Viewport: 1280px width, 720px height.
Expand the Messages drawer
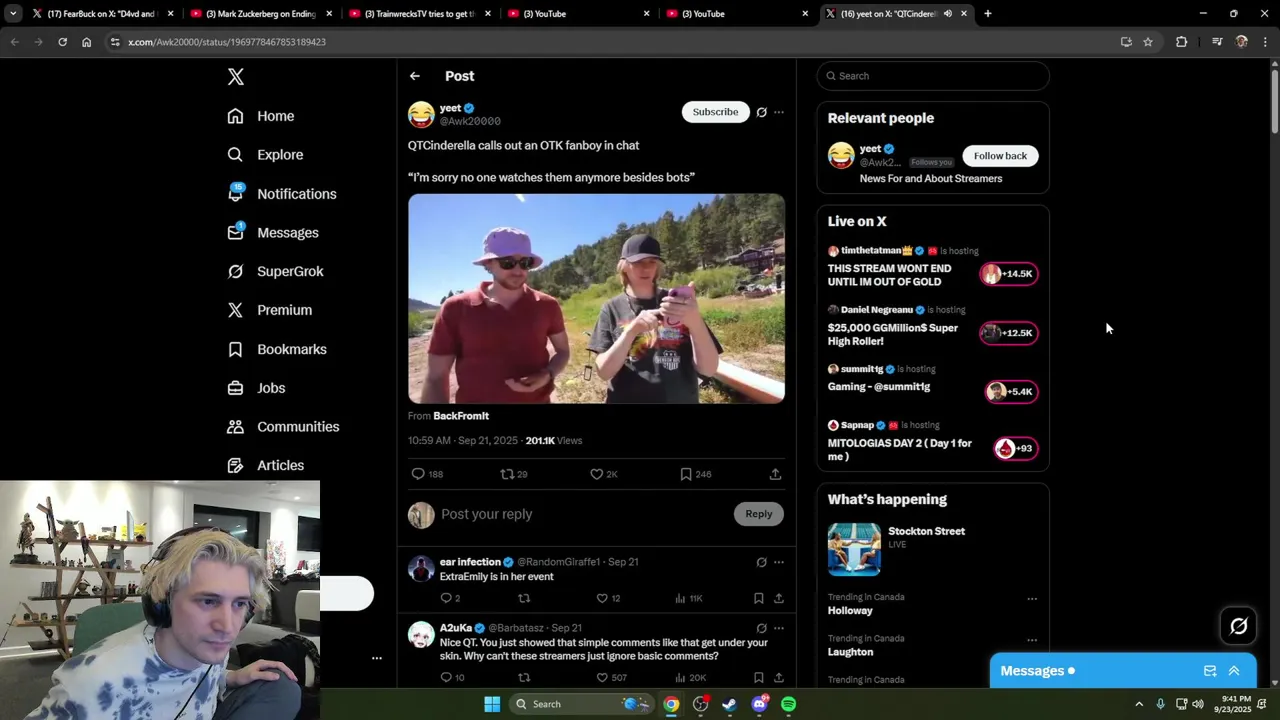click(1234, 671)
